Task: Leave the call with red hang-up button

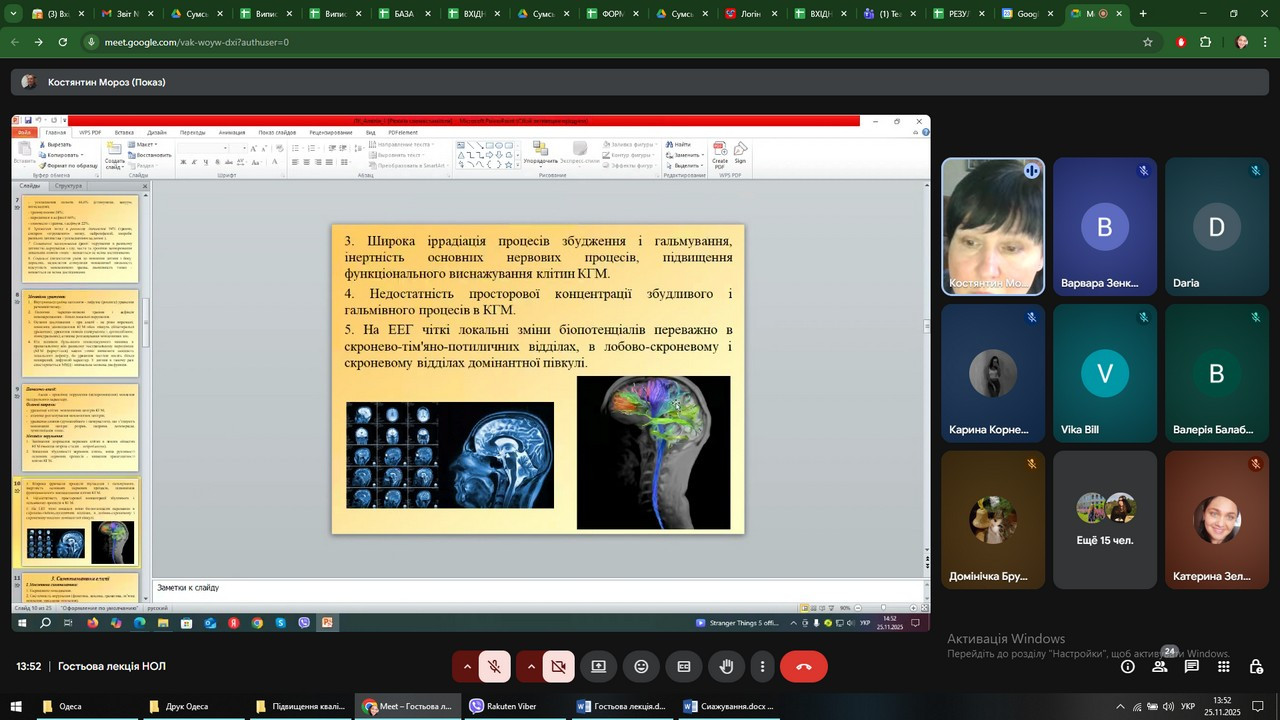Action: [803, 666]
